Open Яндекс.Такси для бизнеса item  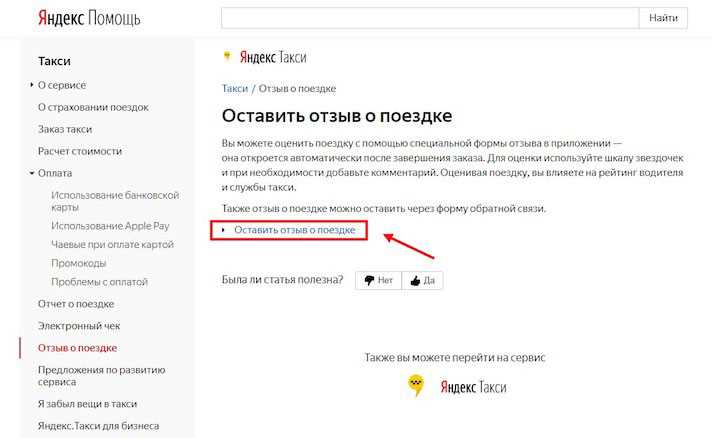(99, 426)
